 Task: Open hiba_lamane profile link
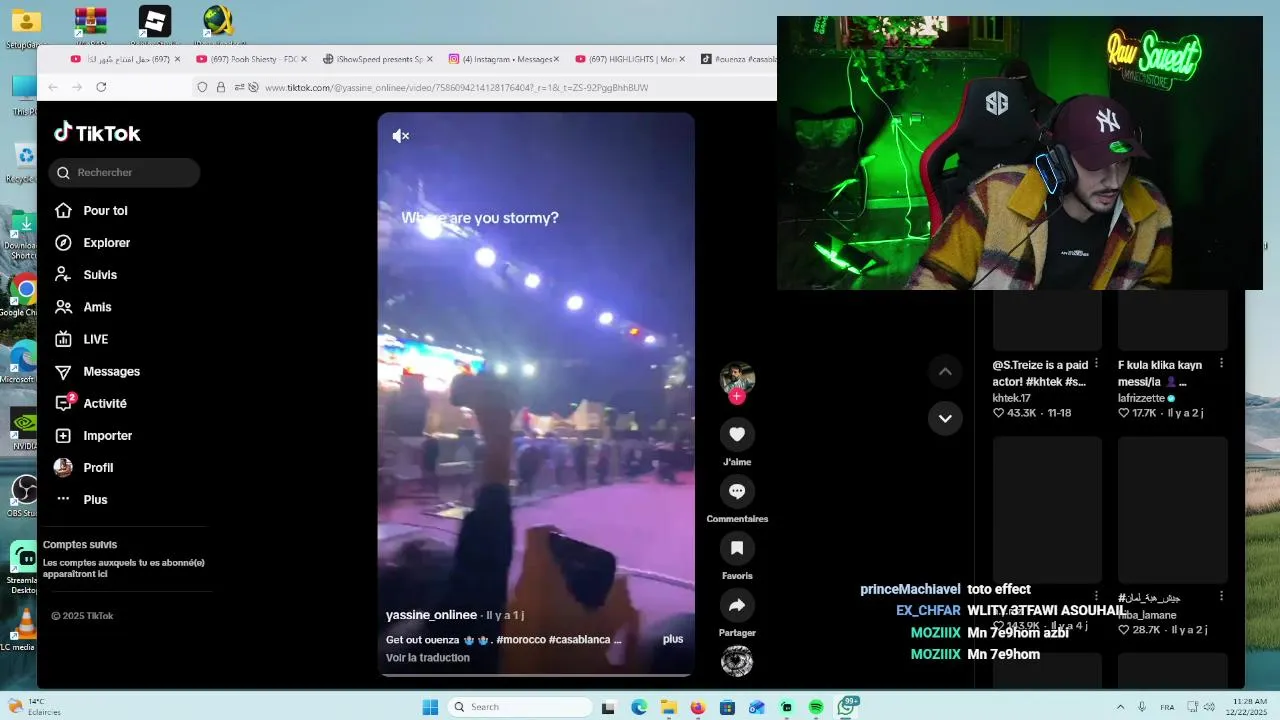(1147, 615)
